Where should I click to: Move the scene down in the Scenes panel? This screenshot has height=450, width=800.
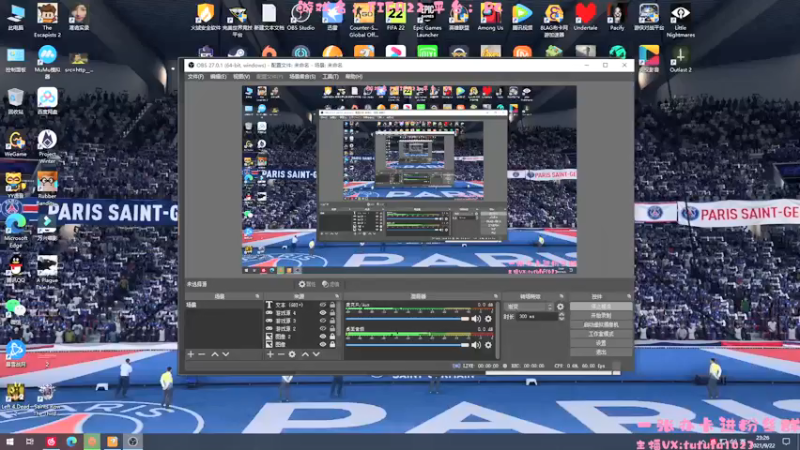[226, 354]
